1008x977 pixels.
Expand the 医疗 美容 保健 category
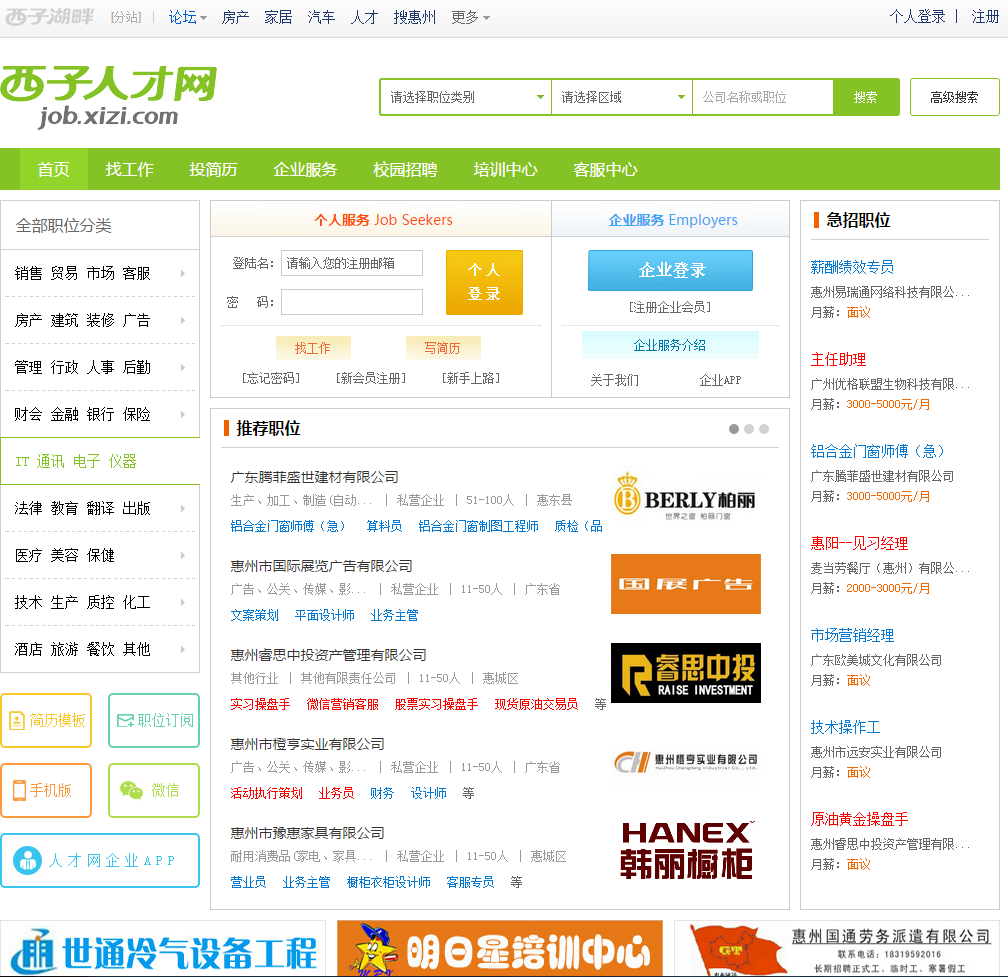(x=100, y=555)
